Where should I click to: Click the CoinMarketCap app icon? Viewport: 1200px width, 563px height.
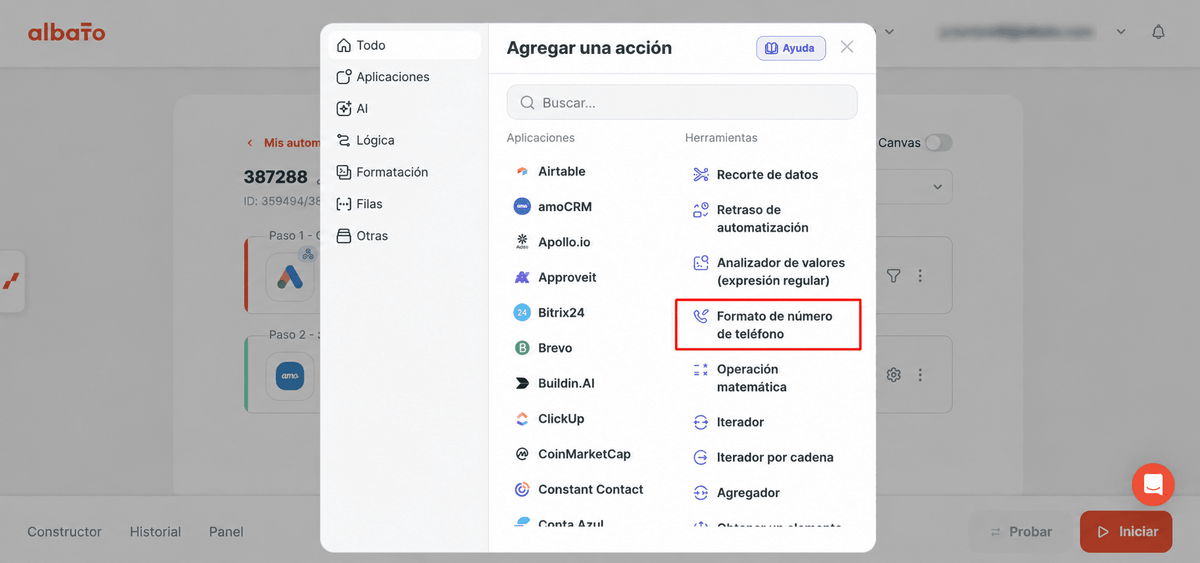(522, 454)
